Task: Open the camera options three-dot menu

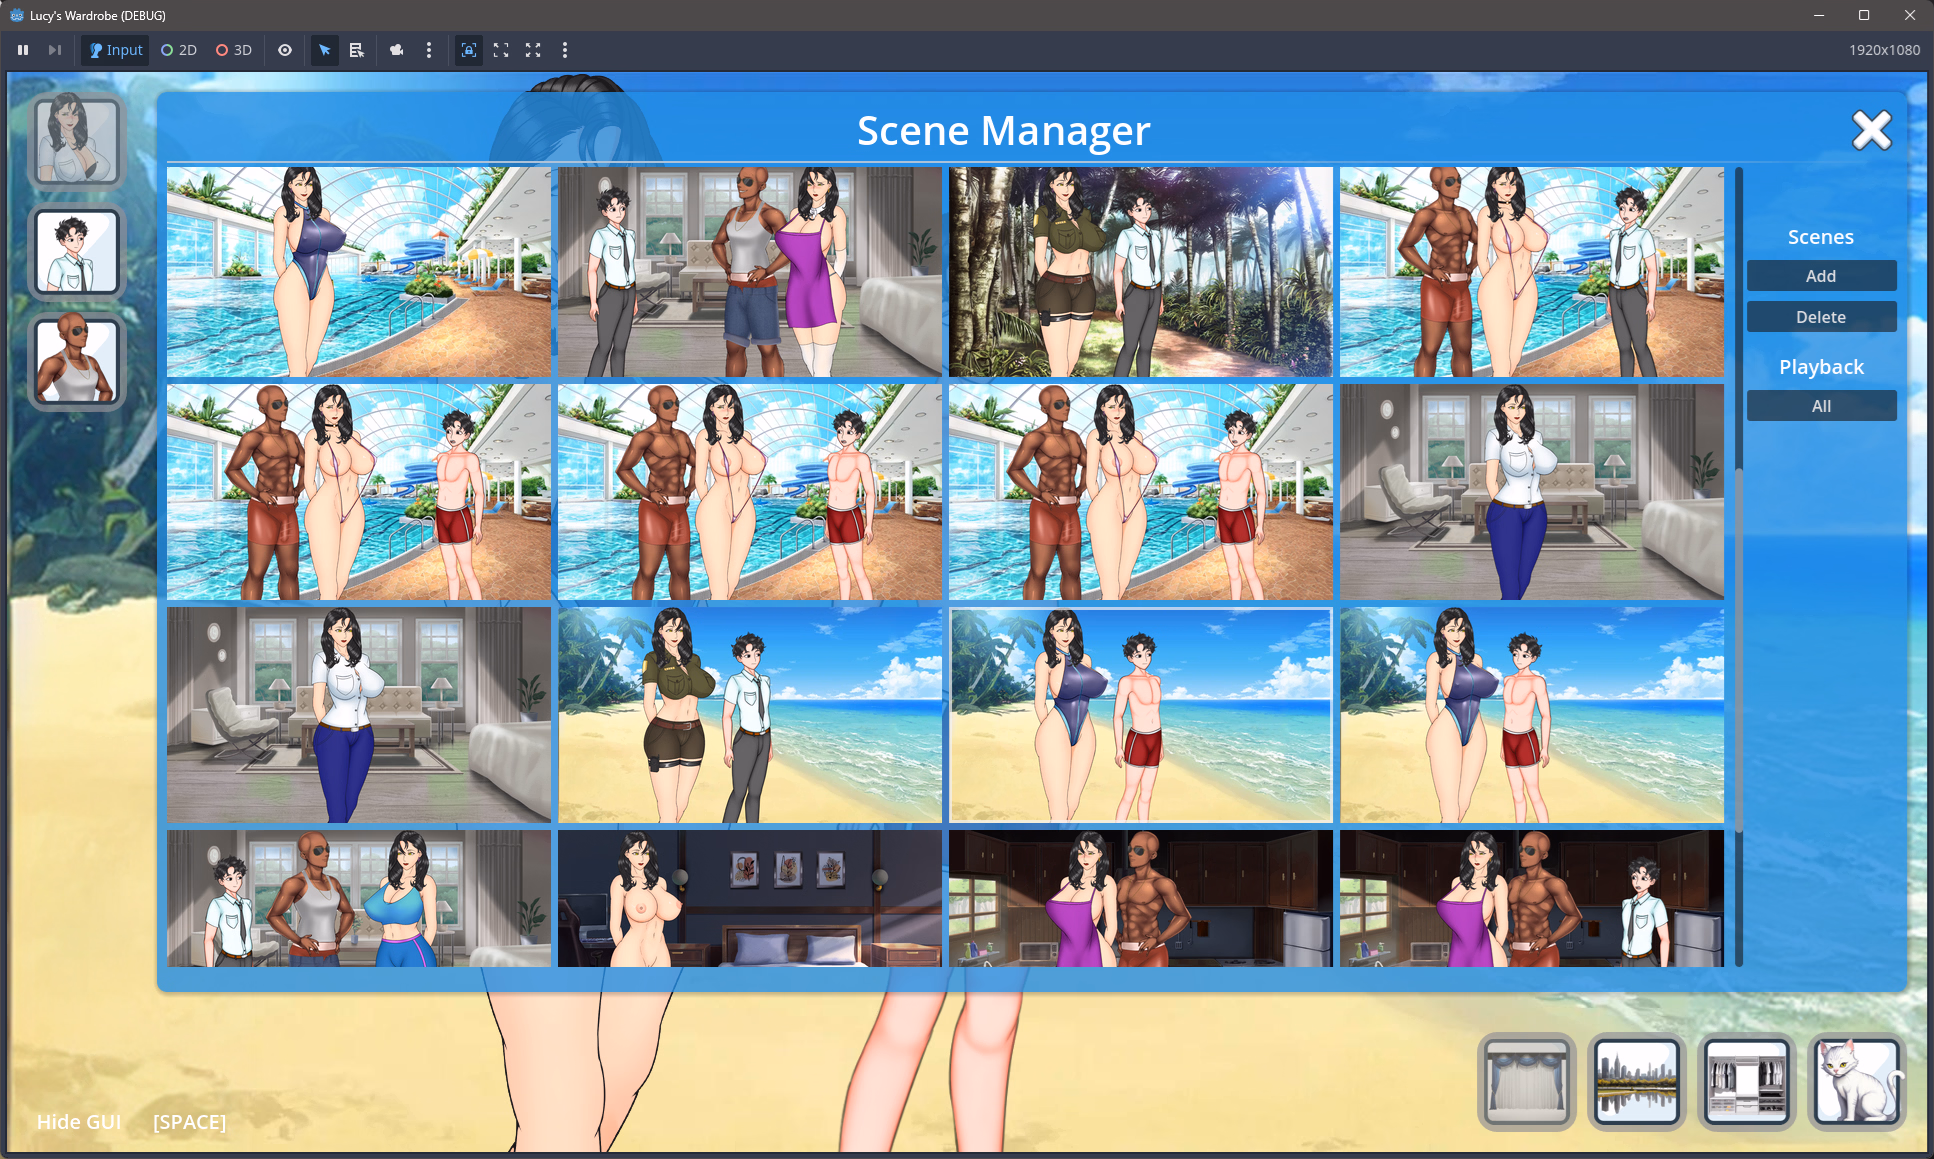Action: pos(429,50)
